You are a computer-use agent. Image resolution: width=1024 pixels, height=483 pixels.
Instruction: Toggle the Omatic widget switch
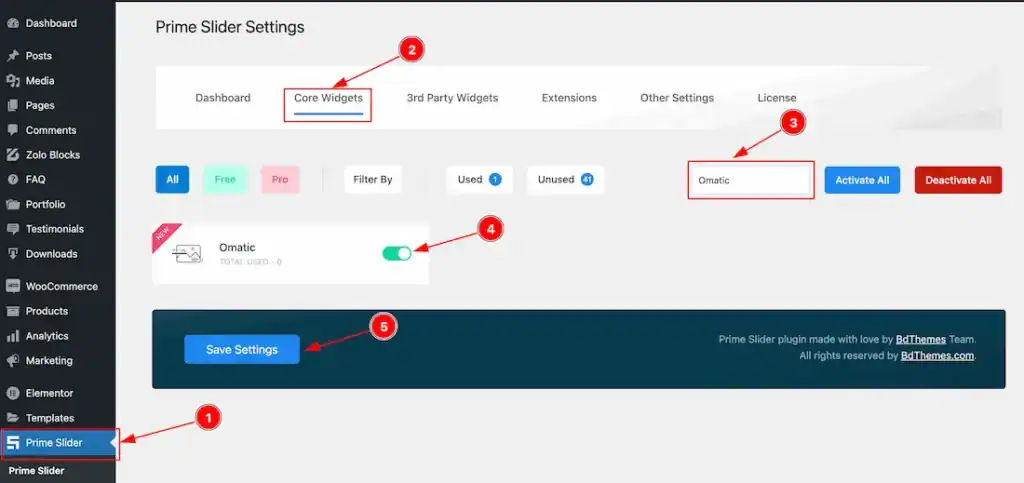click(x=396, y=253)
